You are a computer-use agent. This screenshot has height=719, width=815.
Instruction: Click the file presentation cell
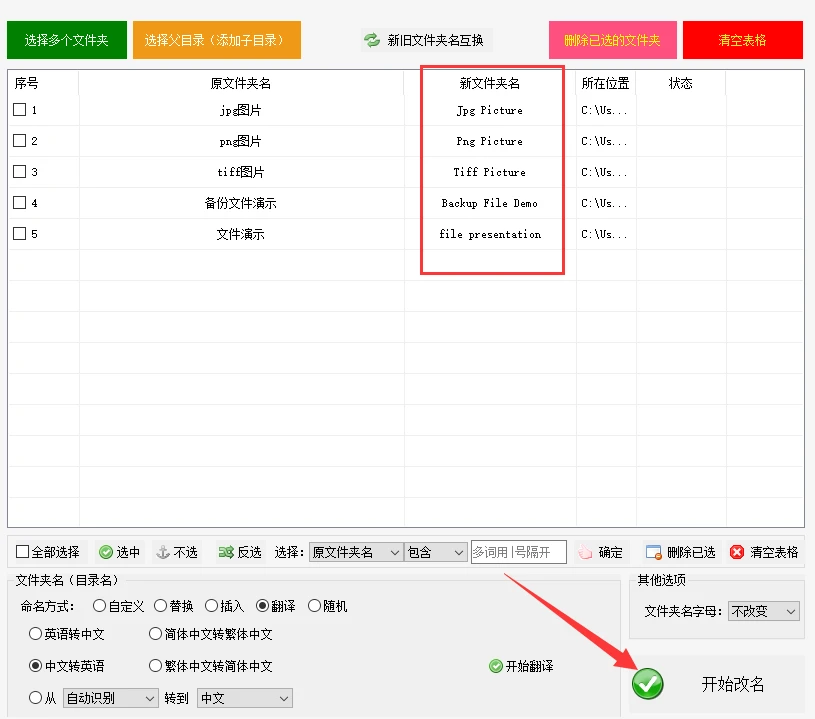tap(490, 234)
